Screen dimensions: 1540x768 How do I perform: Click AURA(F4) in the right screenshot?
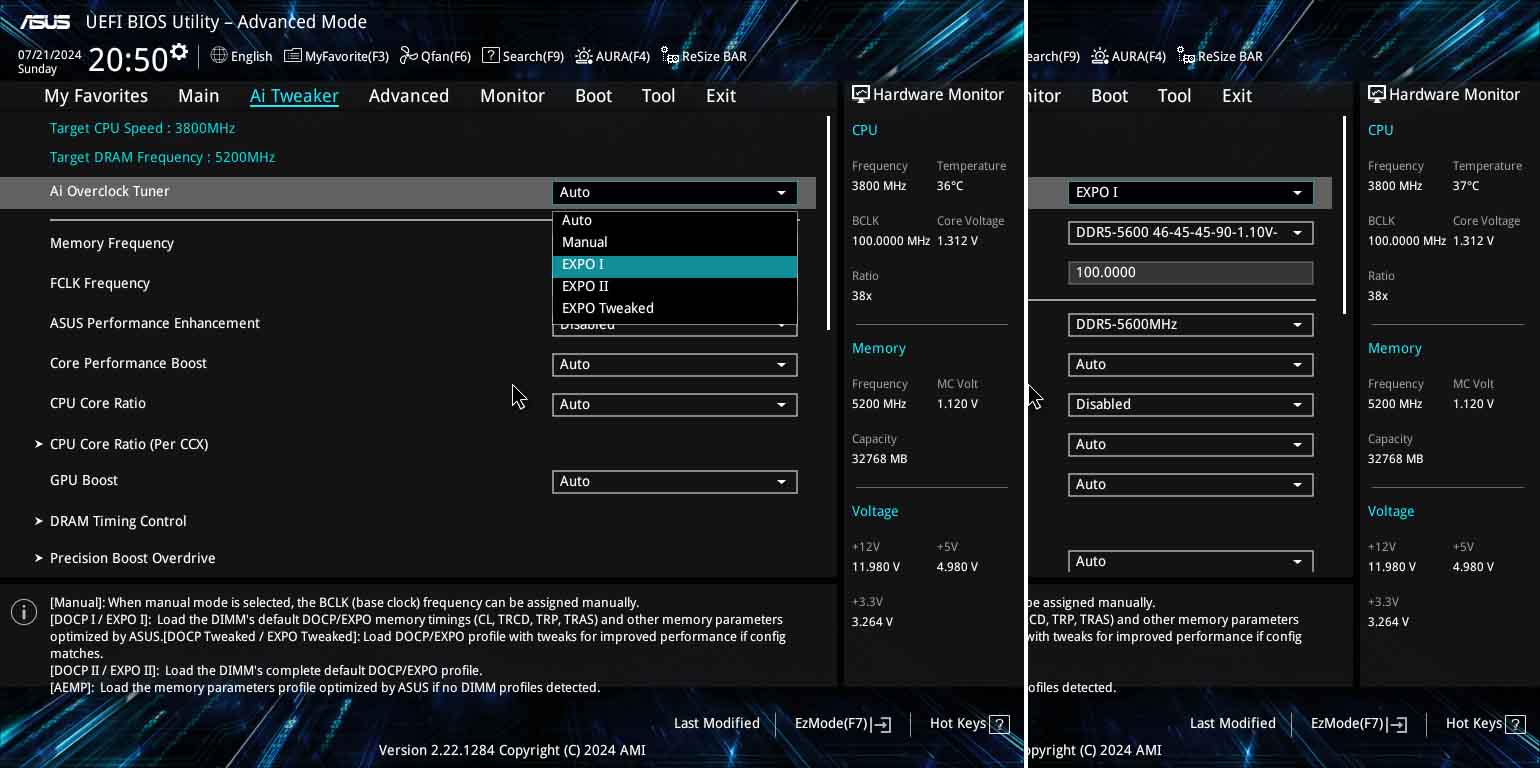coord(1129,56)
